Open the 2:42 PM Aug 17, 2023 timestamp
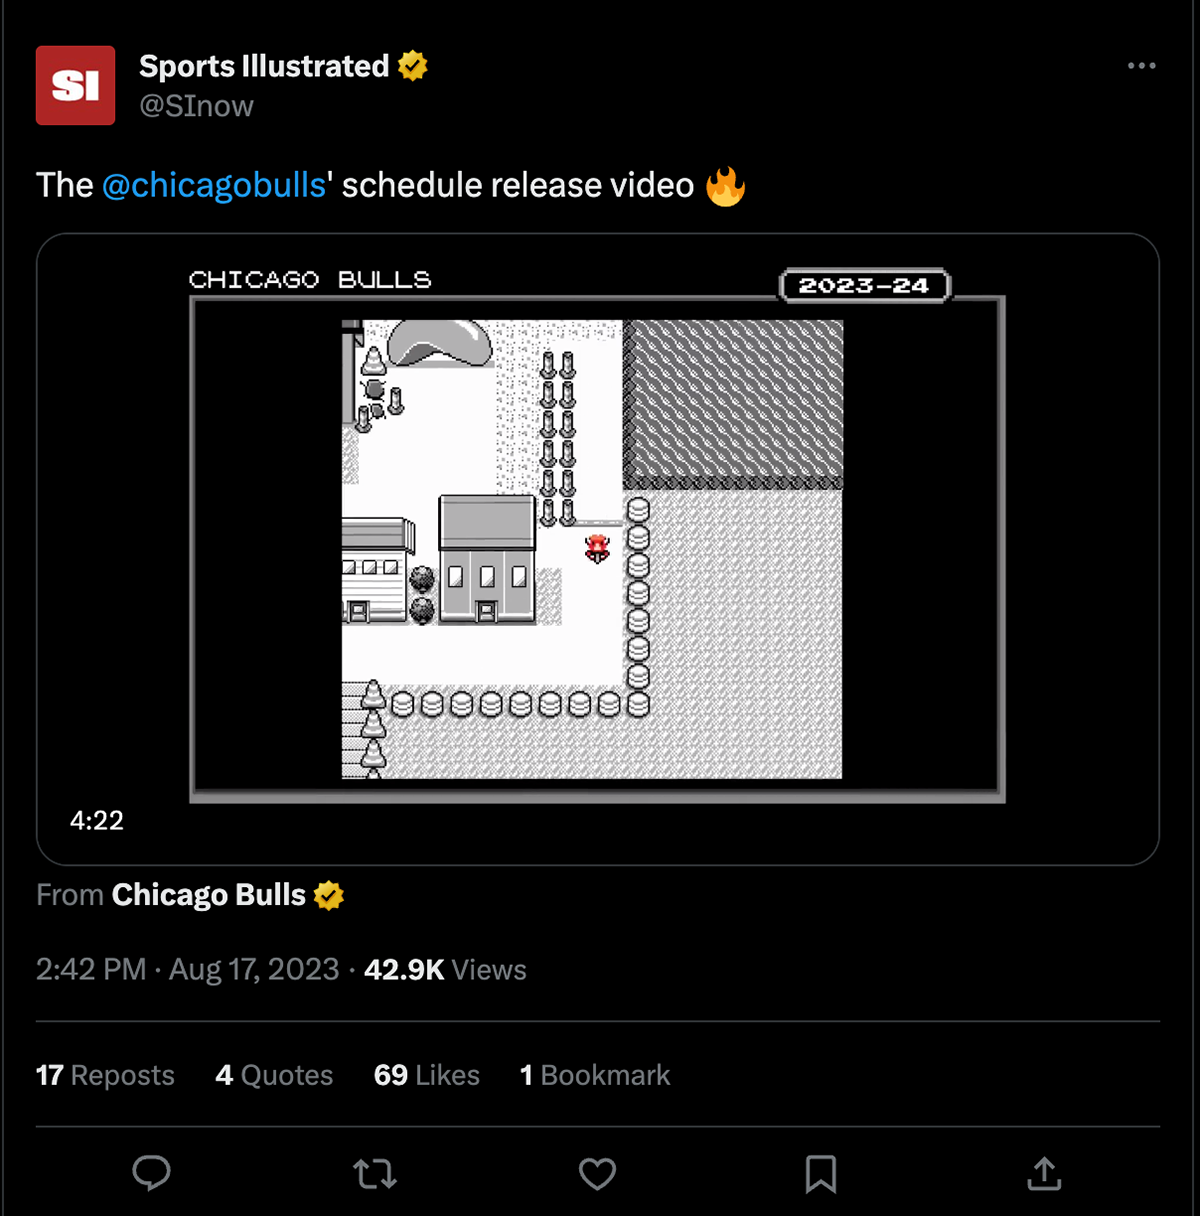Viewport: 1200px width, 1216px height. 187,970
